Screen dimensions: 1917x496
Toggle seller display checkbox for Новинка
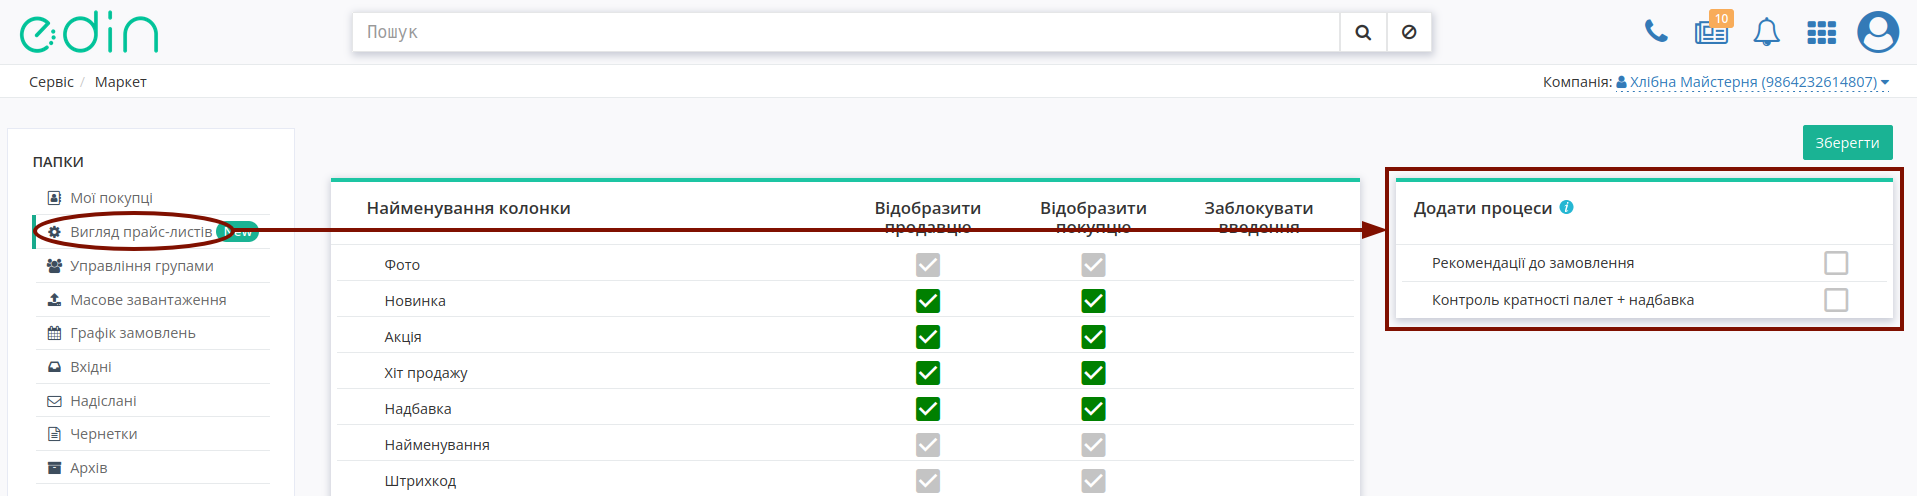click(928, 301)
